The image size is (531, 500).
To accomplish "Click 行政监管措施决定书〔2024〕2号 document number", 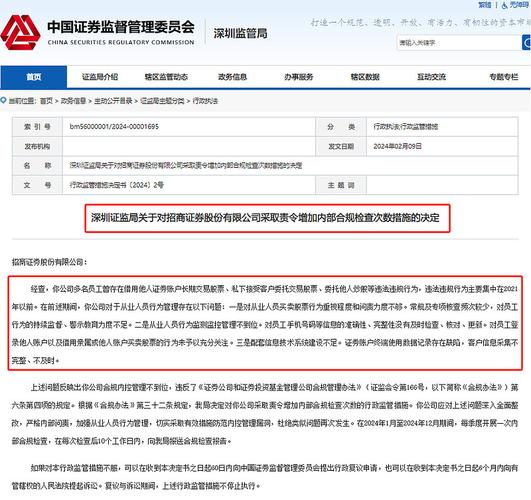I will [x=116, y=185].
